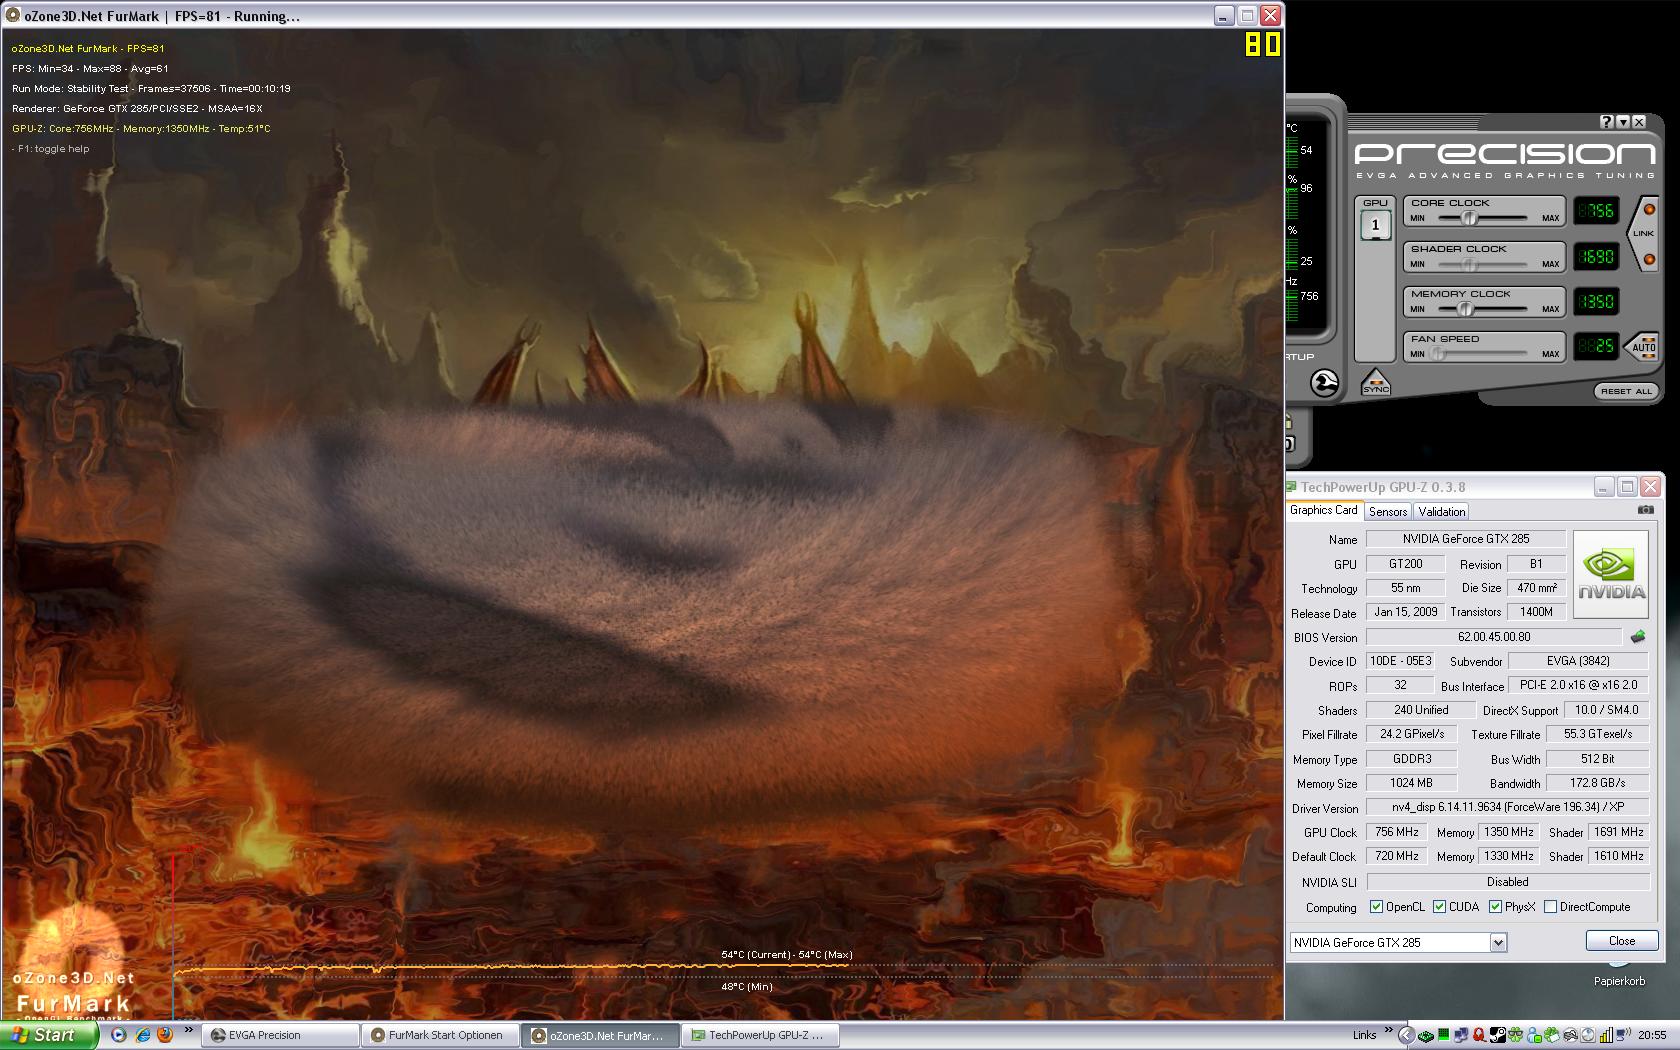This screenshot has height=1050, width=1680.
Task: Click the Memory Size 1024 MB field
Action: pyautogui.click(x=1412, y=783)
